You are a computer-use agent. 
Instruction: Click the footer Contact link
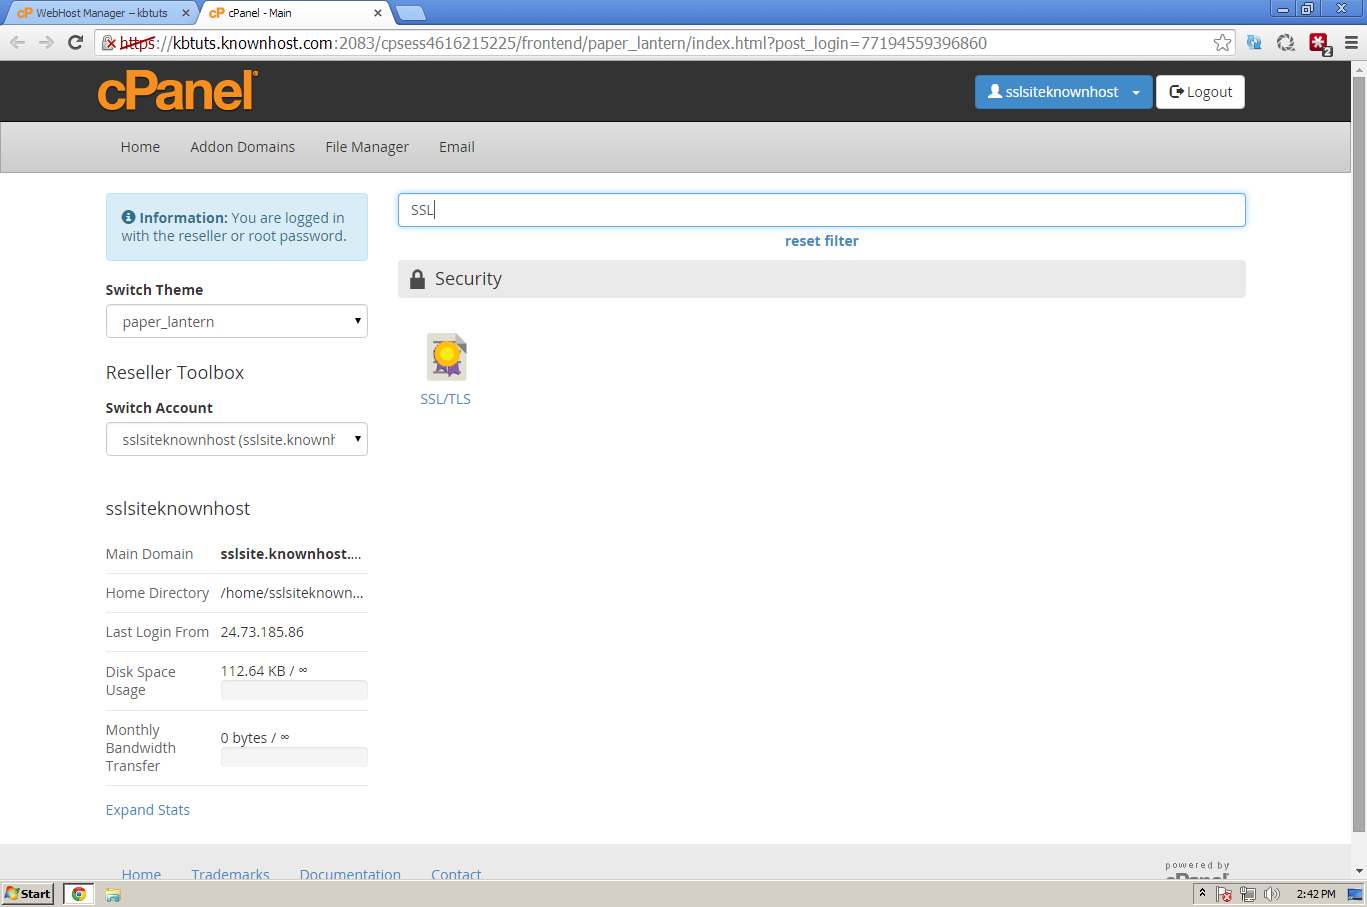[456, 874]
